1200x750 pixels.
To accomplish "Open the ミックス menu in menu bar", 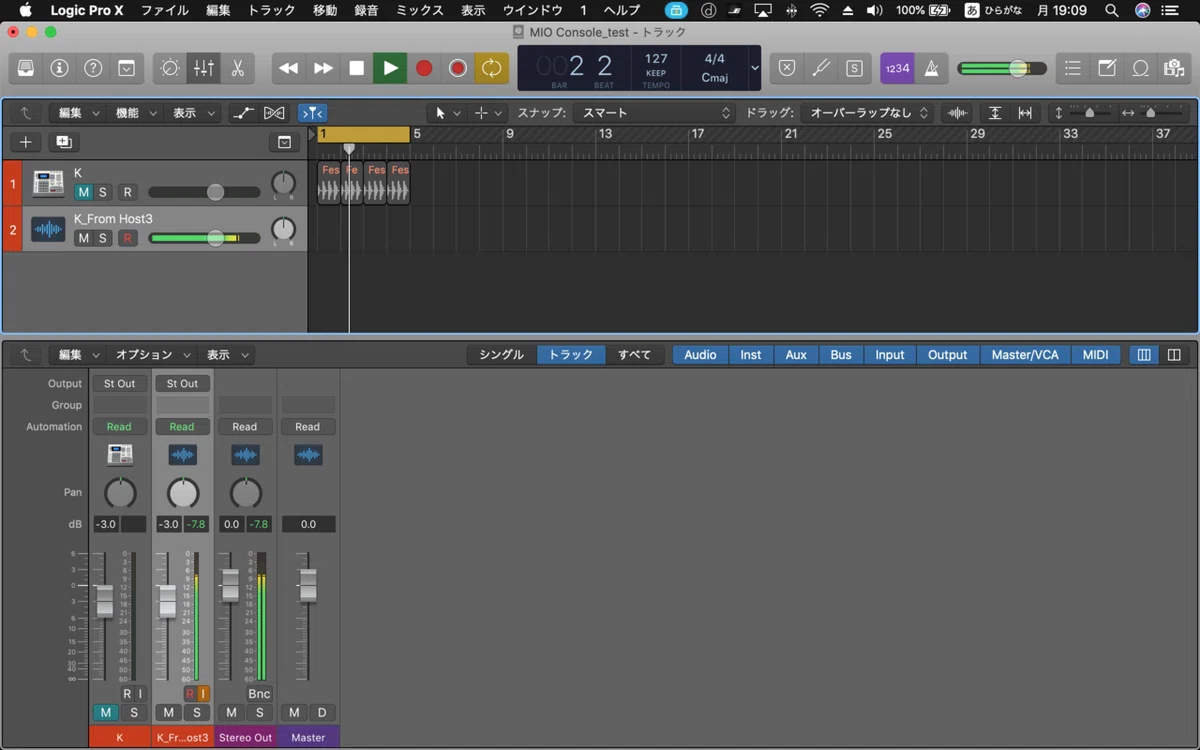I will (x=419, y=10).
